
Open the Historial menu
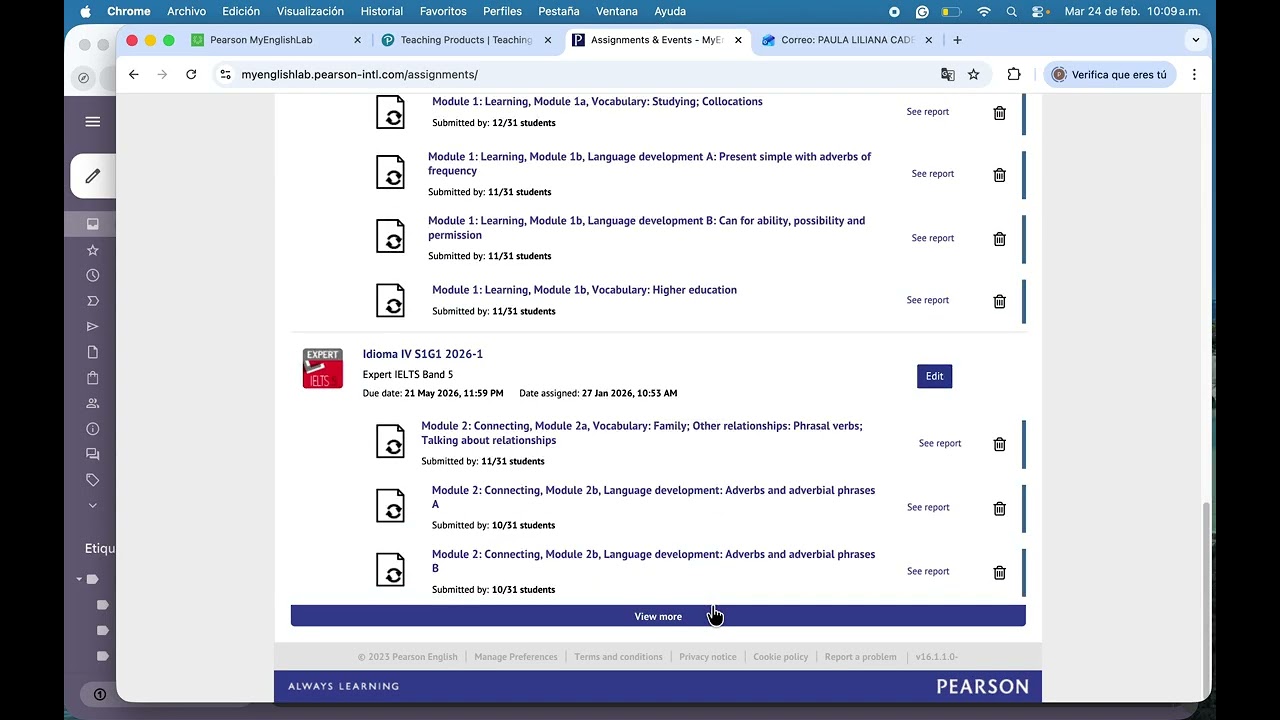click(x=381, y=11)
